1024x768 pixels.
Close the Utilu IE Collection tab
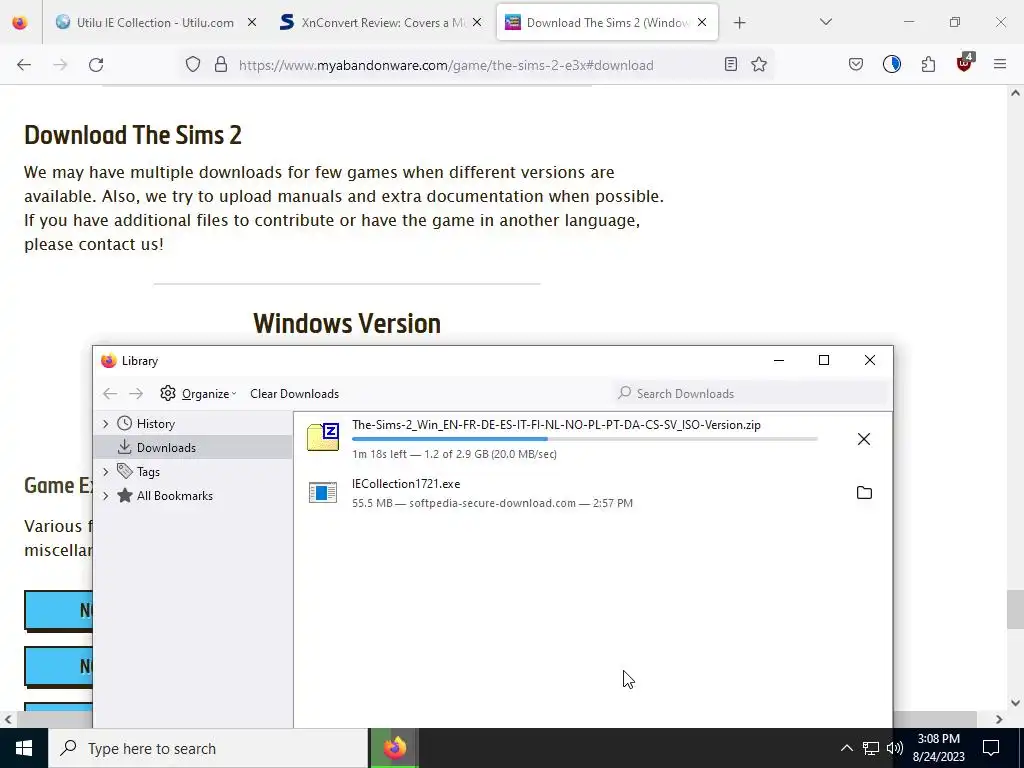[252, 22]
